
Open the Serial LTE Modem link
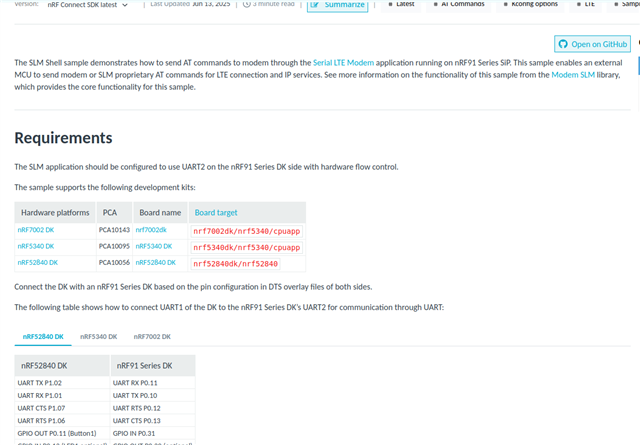343,63
